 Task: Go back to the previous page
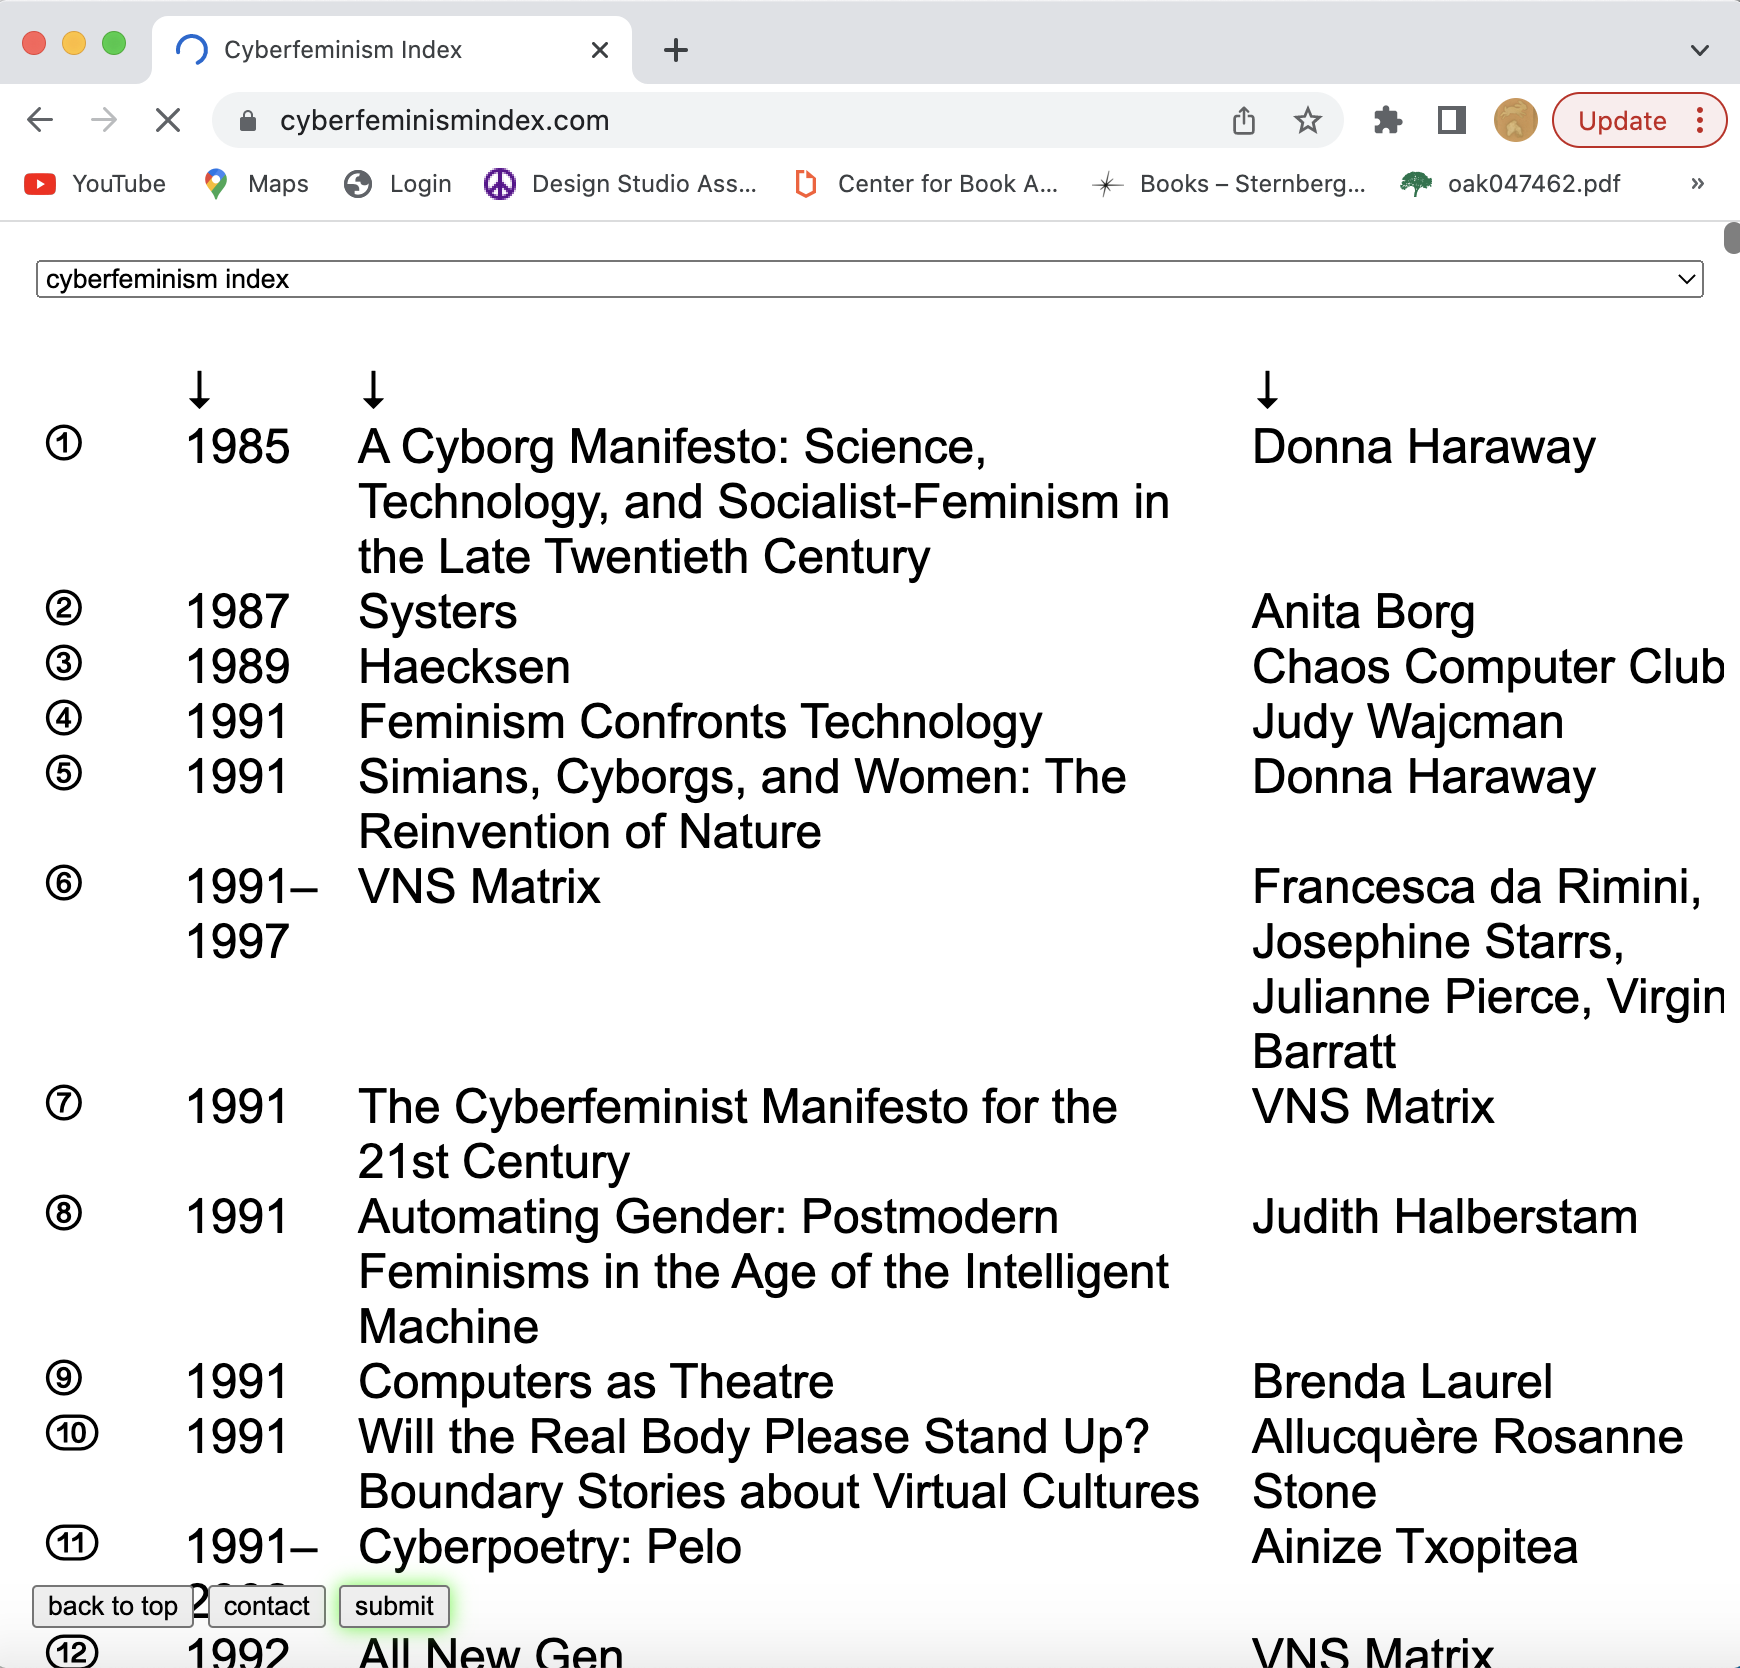point(40,120)
